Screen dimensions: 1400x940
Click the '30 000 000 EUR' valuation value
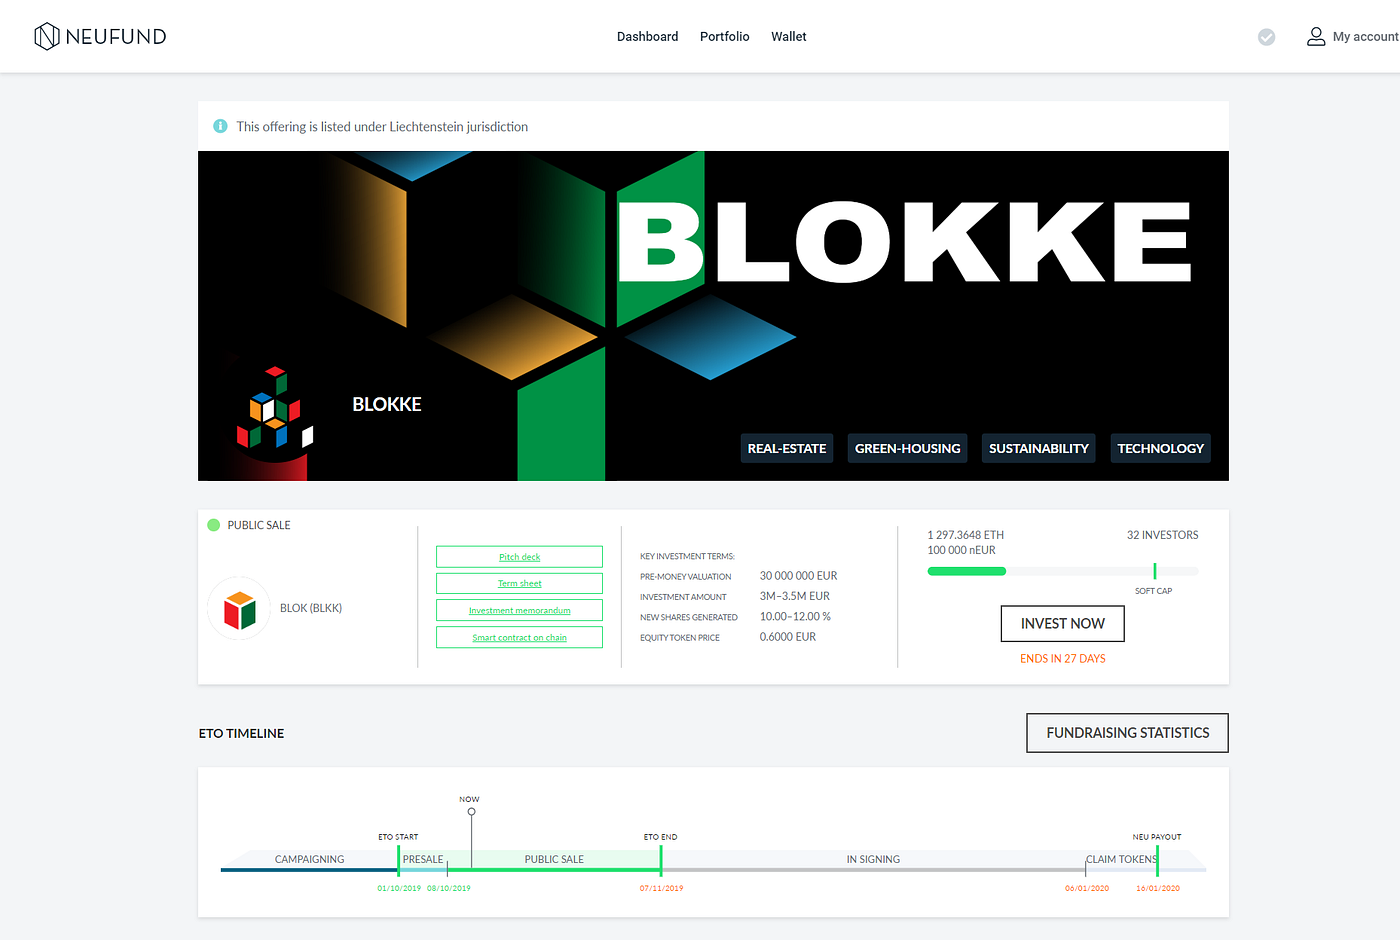point(798,576)
